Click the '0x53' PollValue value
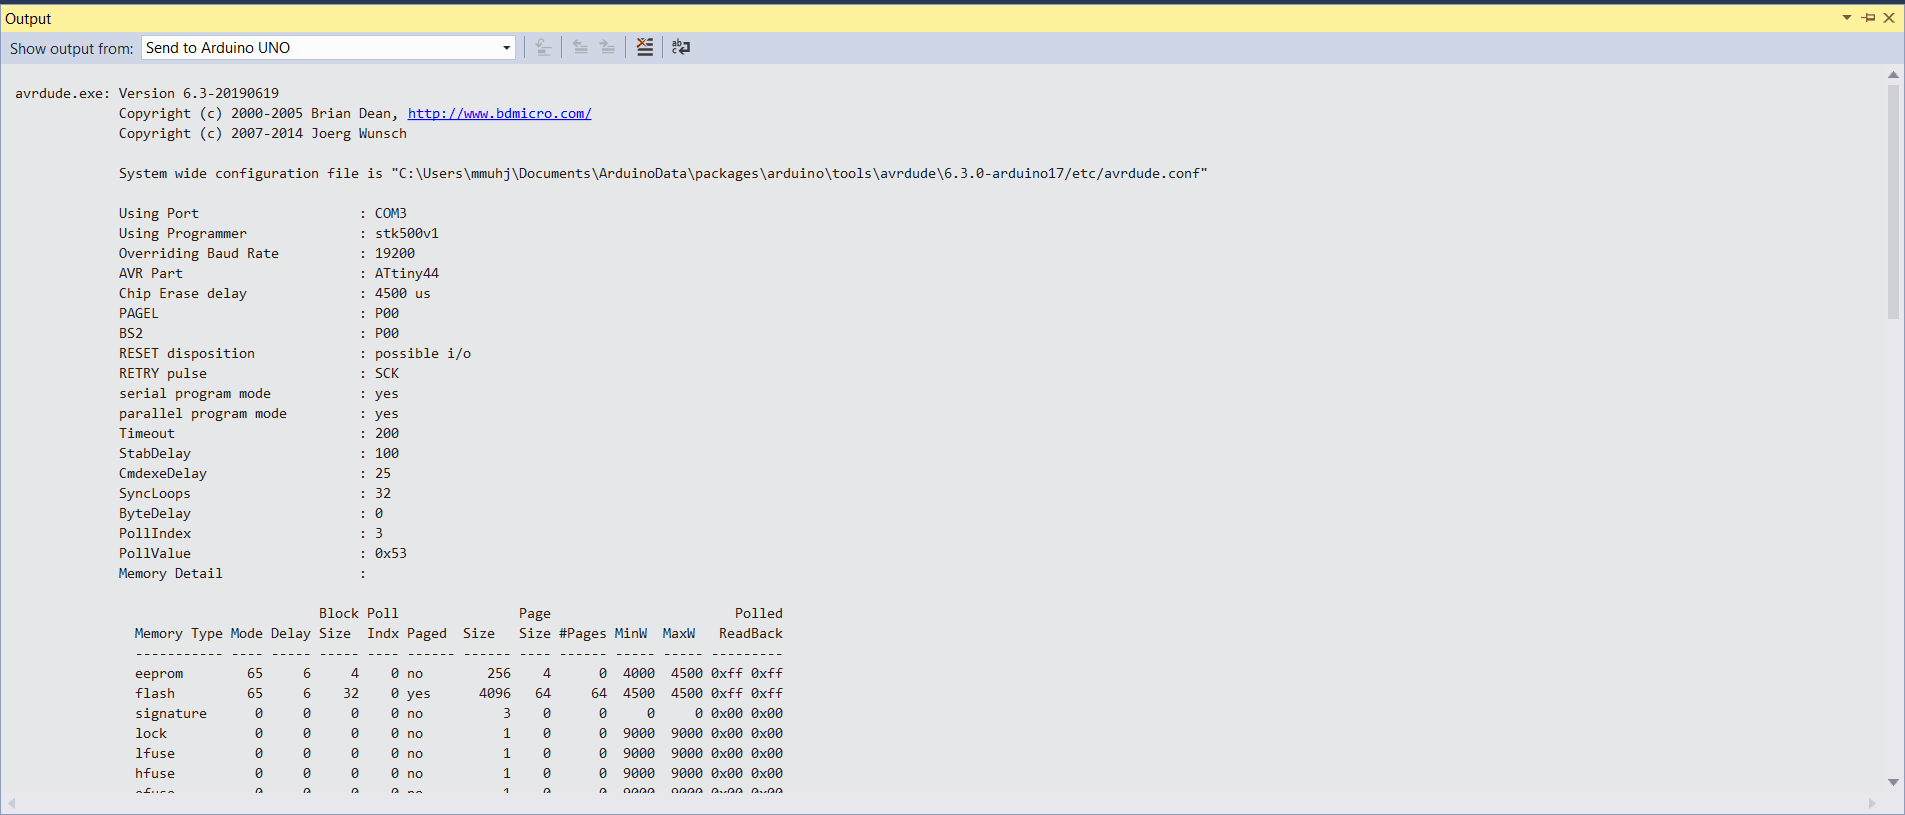1905x815 pixels. [x=391, y=553]
